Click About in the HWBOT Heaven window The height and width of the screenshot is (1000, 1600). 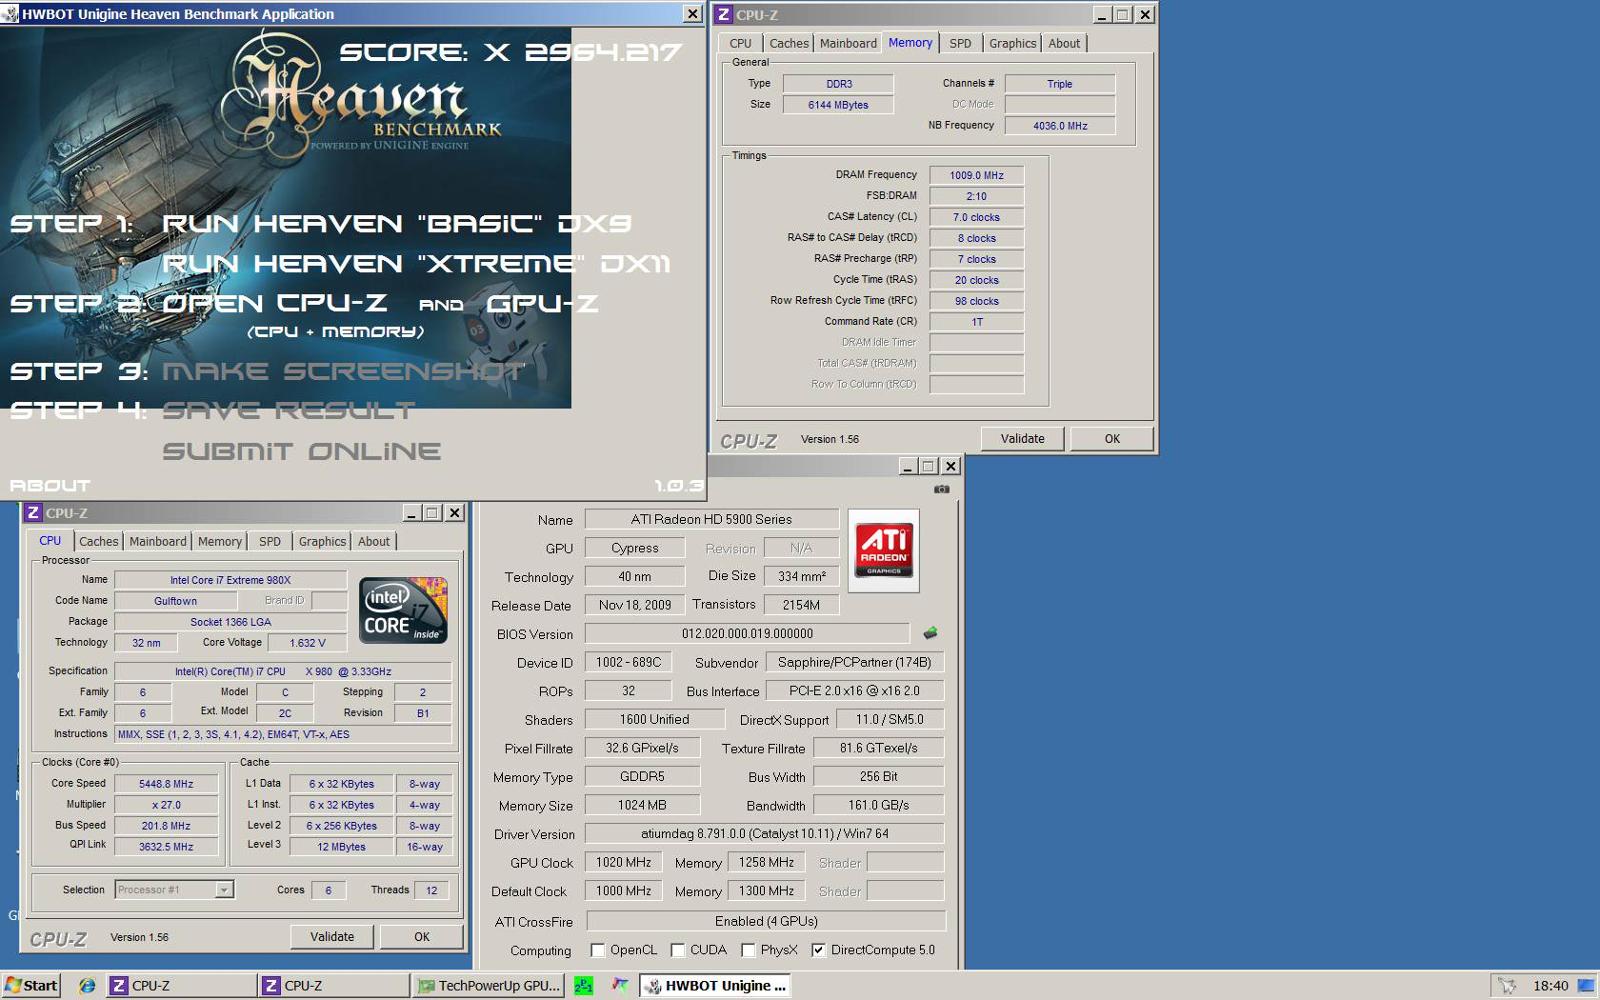tap(50, 485)
